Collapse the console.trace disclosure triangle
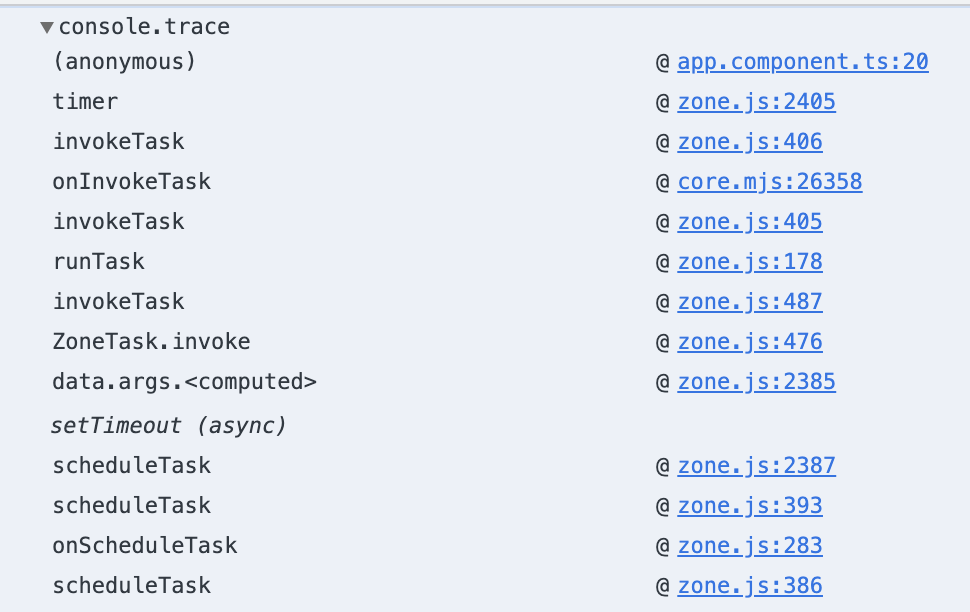This screenshot has width=970, height=612. (46, 27)
